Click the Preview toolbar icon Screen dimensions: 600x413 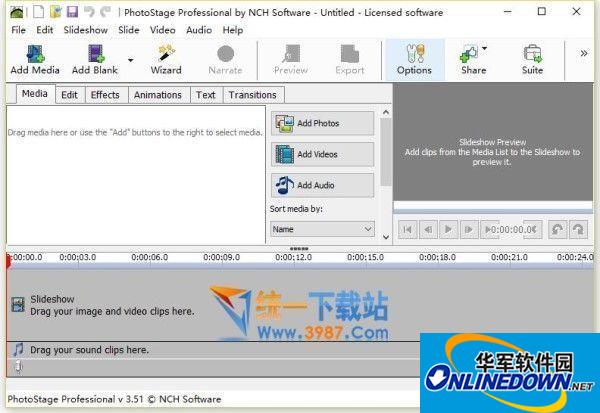click(x=291, y=59)
